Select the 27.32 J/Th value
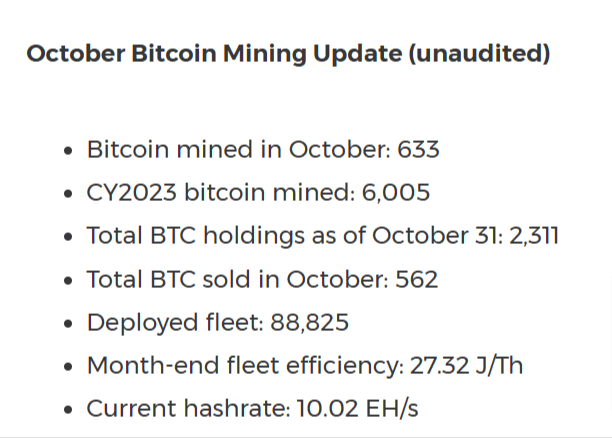 [466, 366]
